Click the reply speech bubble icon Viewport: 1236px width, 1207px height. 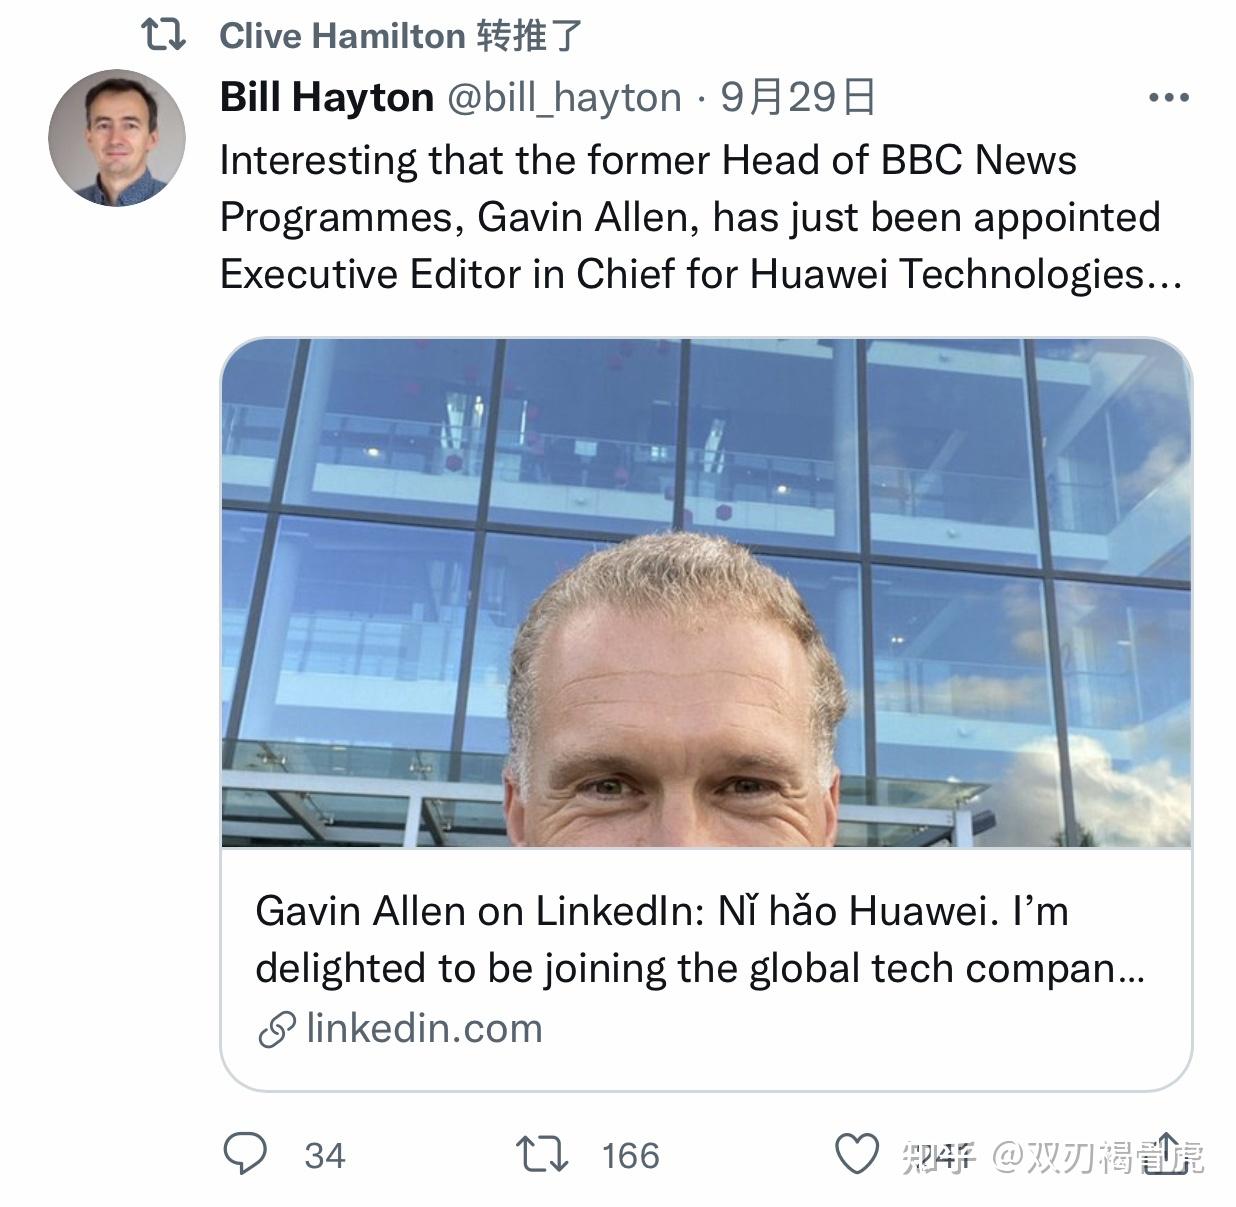[x=245, y=1154]
